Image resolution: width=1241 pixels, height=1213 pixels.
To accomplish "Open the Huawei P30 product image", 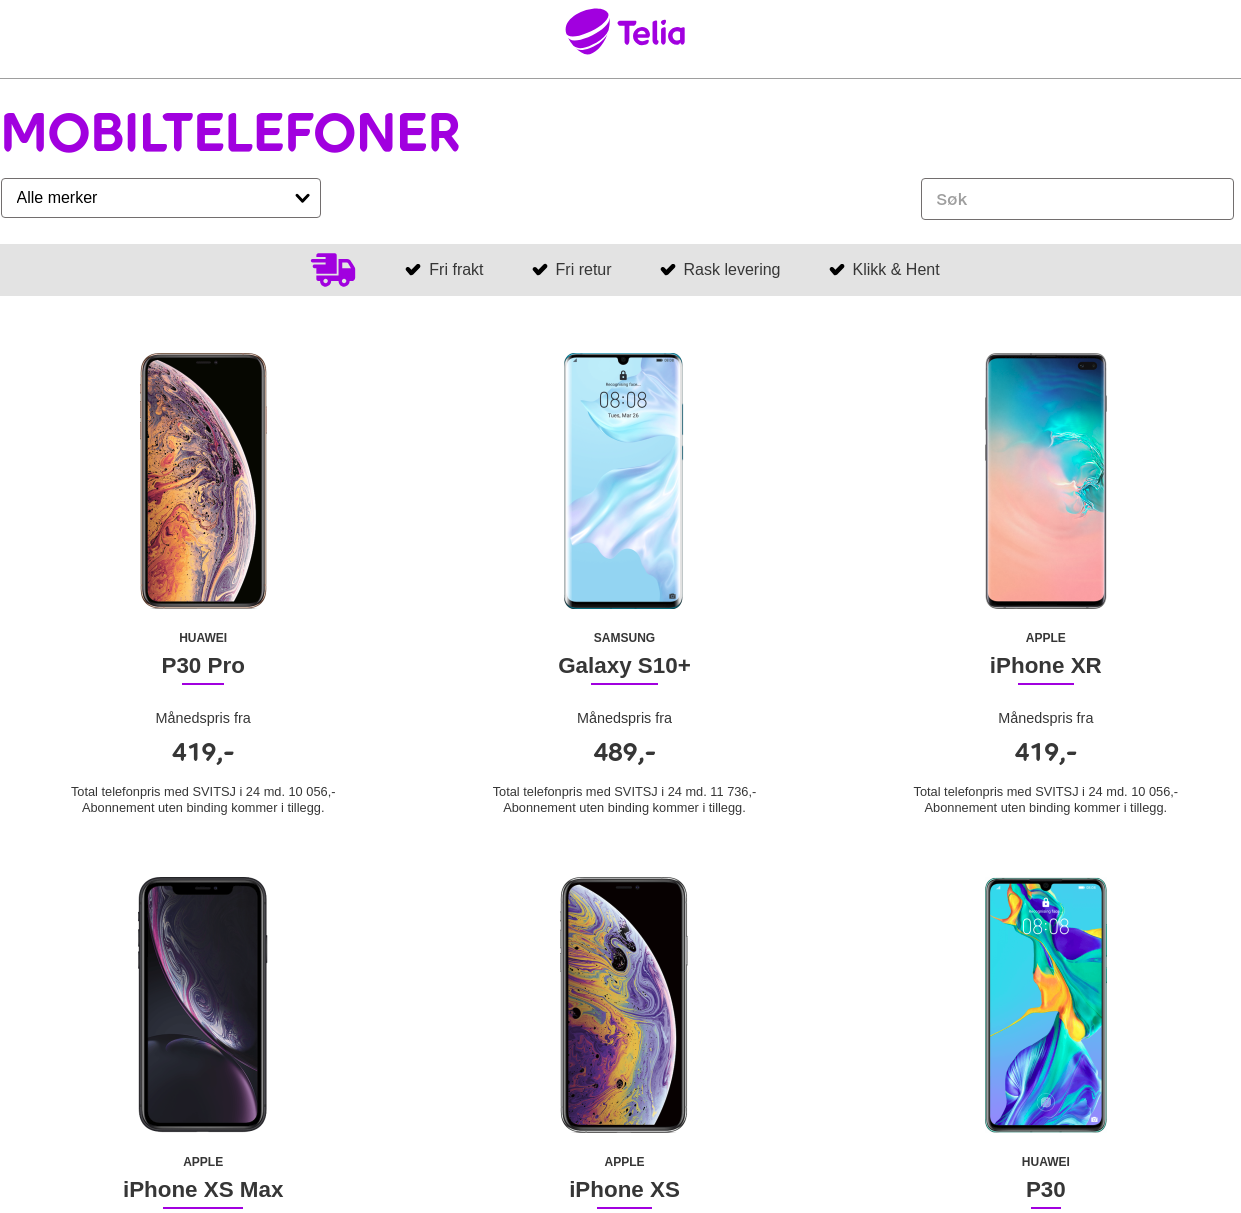I will point(1046,1004).
